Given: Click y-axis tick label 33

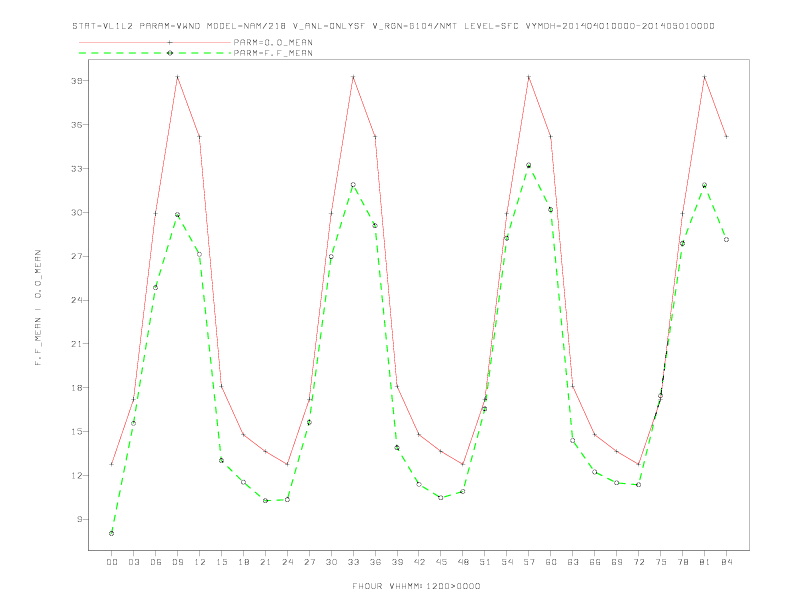Looking at the screenshot, I should point(77,169).
